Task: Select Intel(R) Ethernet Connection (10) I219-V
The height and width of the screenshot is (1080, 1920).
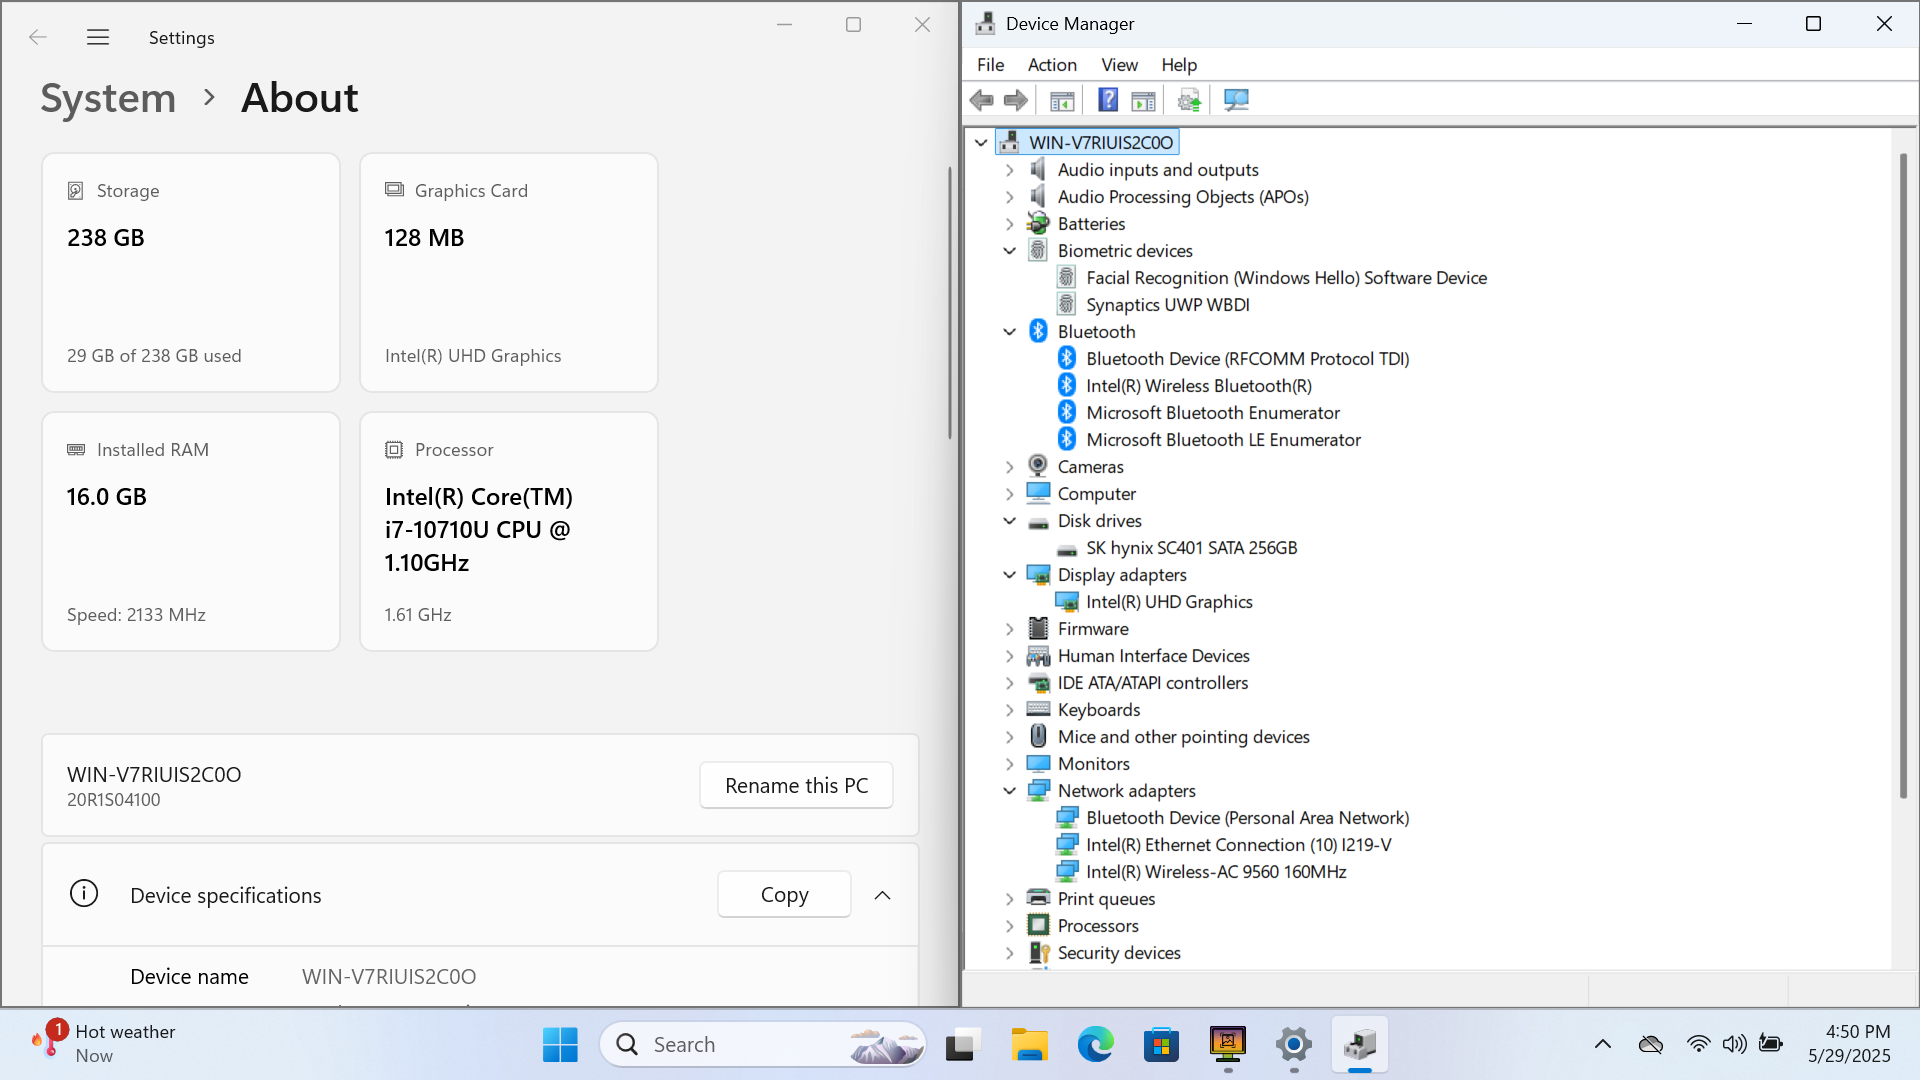Action: (1238, 845)
